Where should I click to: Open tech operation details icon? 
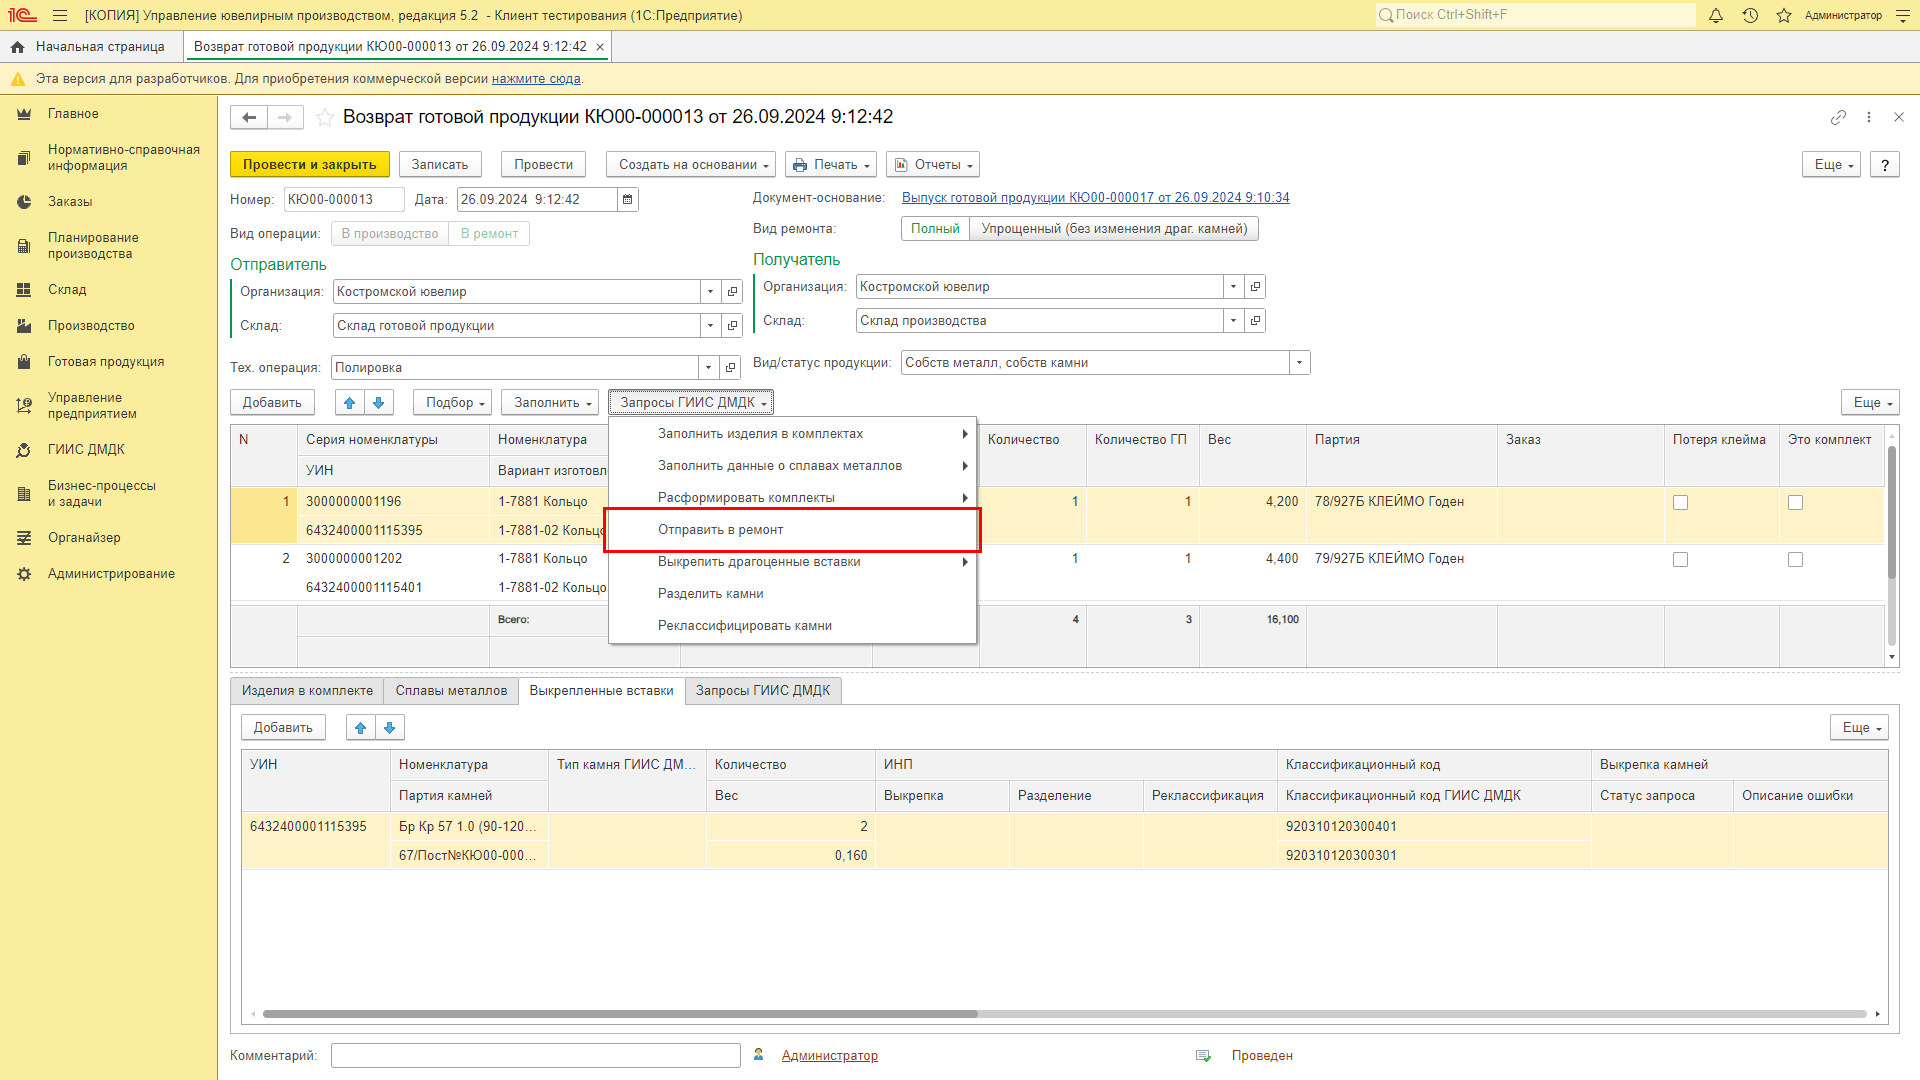[730, 368]
